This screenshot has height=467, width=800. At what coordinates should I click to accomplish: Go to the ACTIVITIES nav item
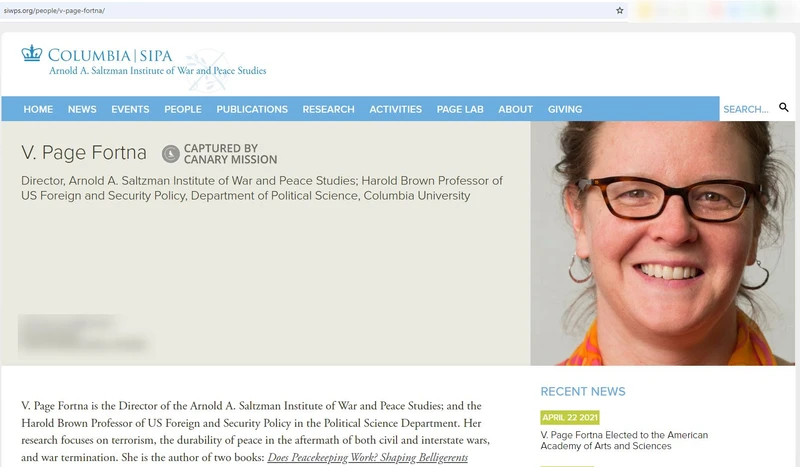(395, 109)
